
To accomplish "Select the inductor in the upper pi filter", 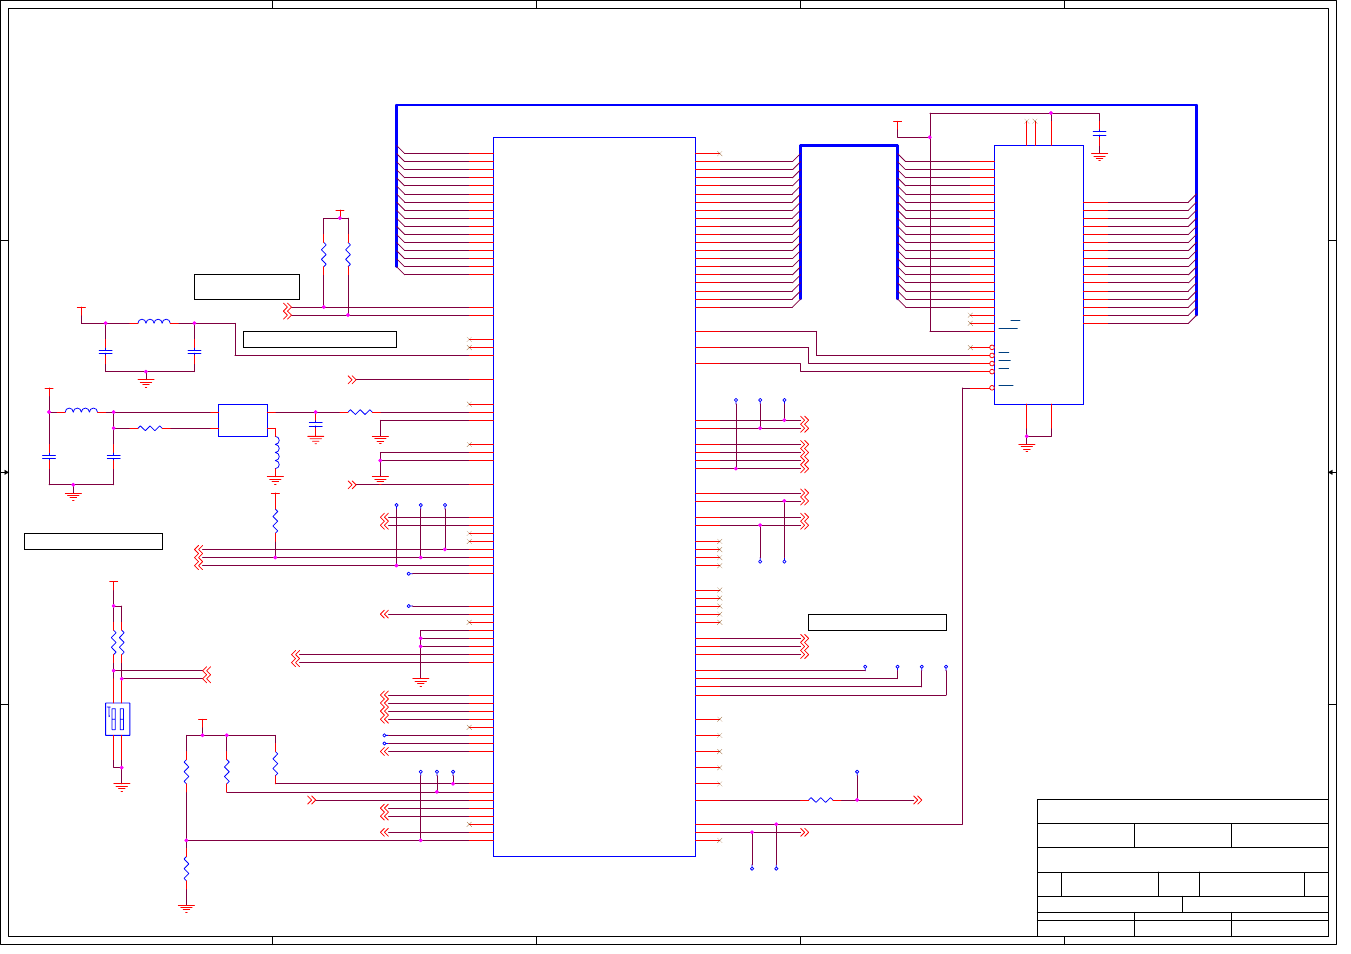I will click(x=154, y=321).
